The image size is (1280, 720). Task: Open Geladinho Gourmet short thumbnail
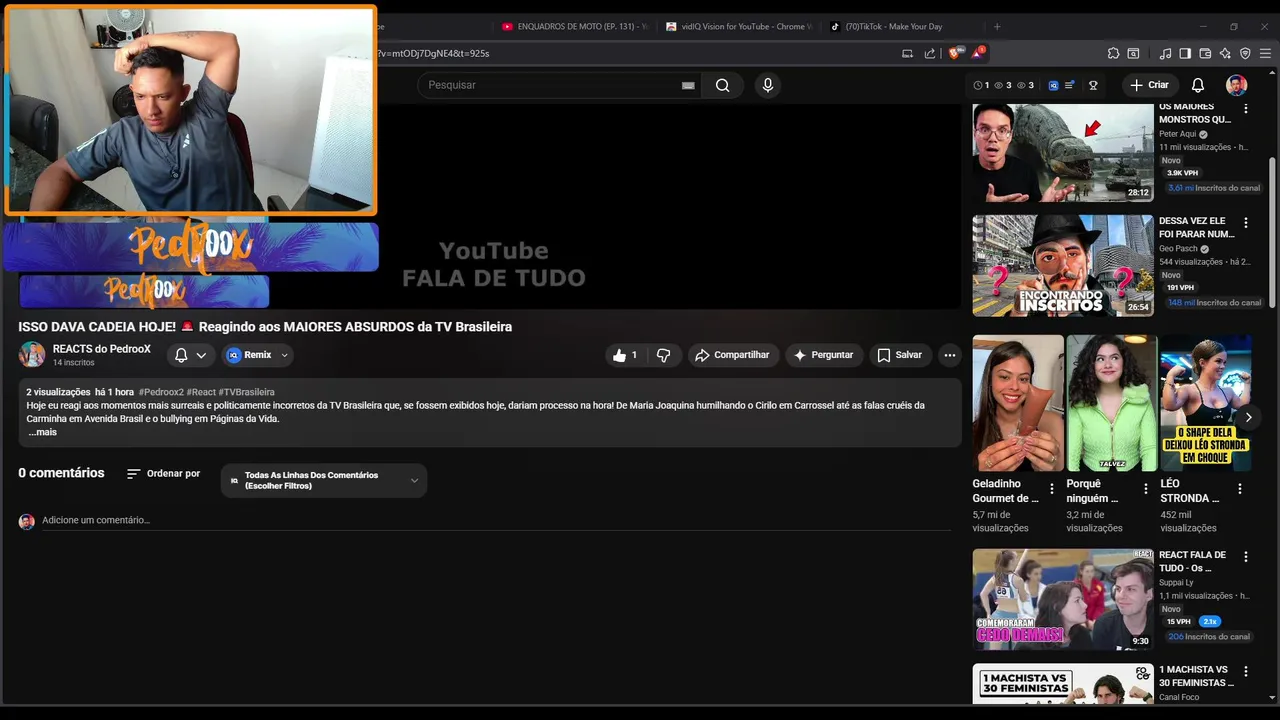coord(1018,403)
